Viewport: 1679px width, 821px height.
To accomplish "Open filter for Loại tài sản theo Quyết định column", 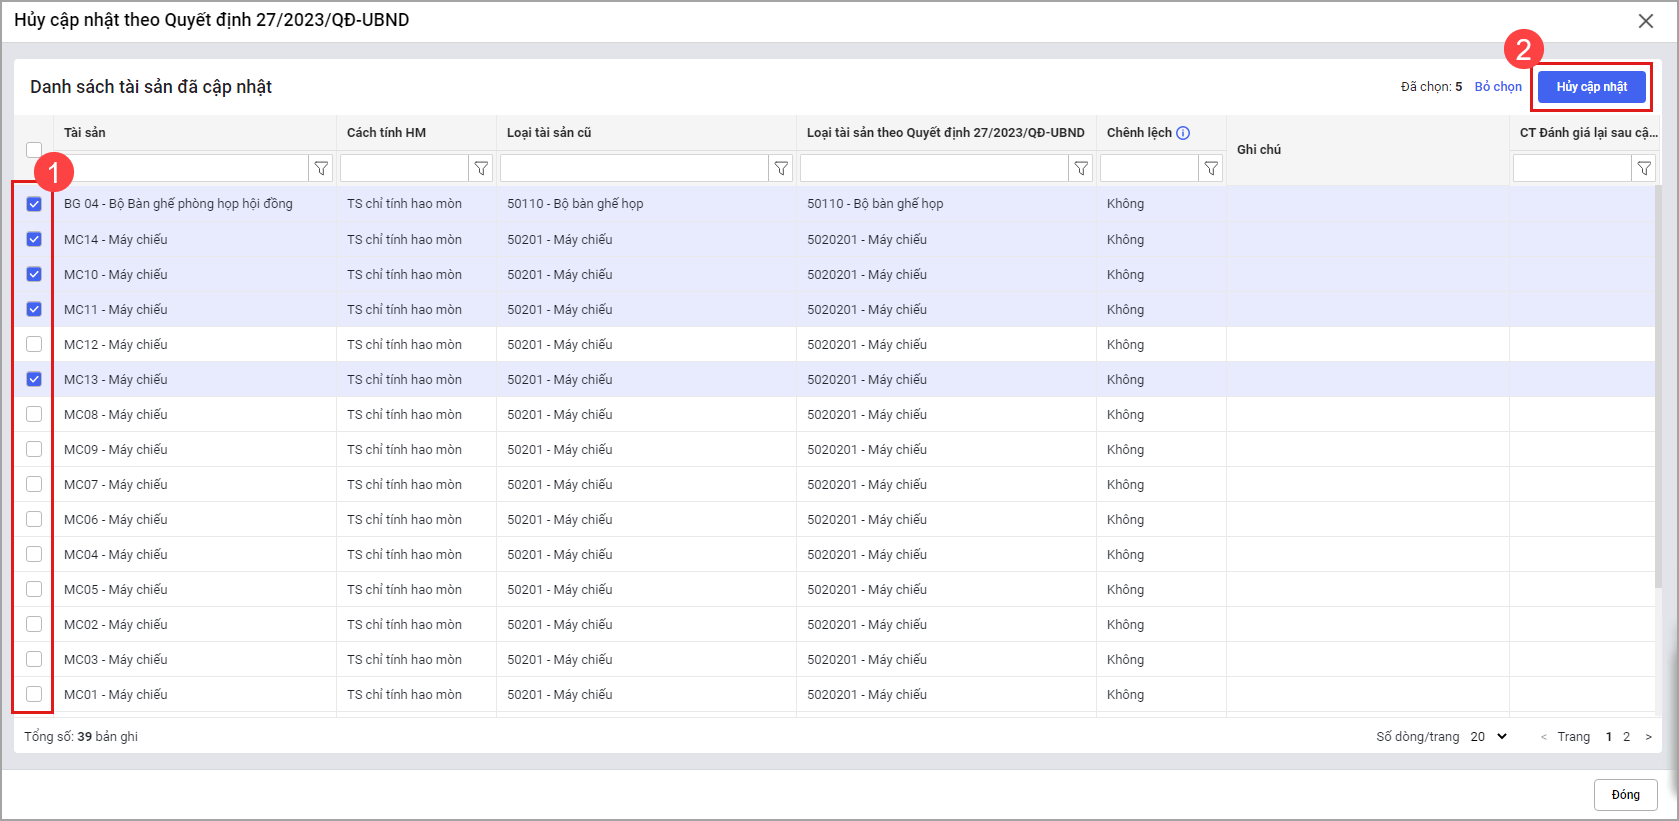I will (1081, 169).
